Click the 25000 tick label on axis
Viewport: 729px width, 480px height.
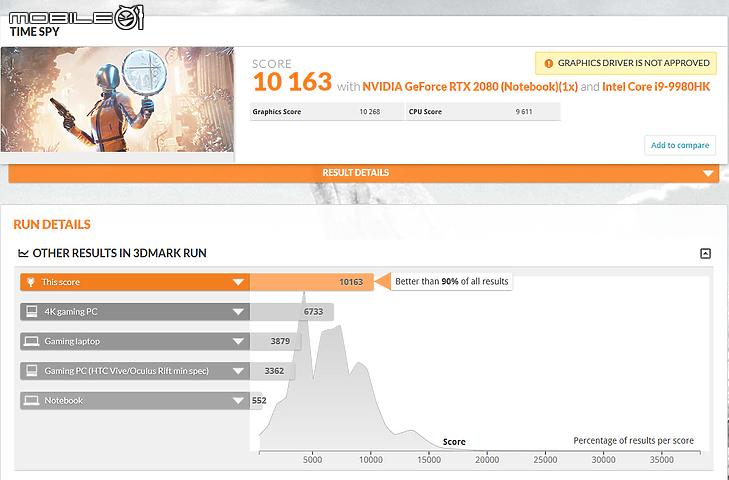click(545, 460)
